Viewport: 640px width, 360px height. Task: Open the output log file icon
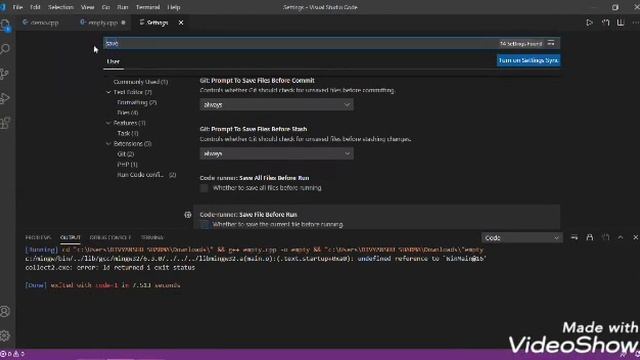tap(605, 237)
